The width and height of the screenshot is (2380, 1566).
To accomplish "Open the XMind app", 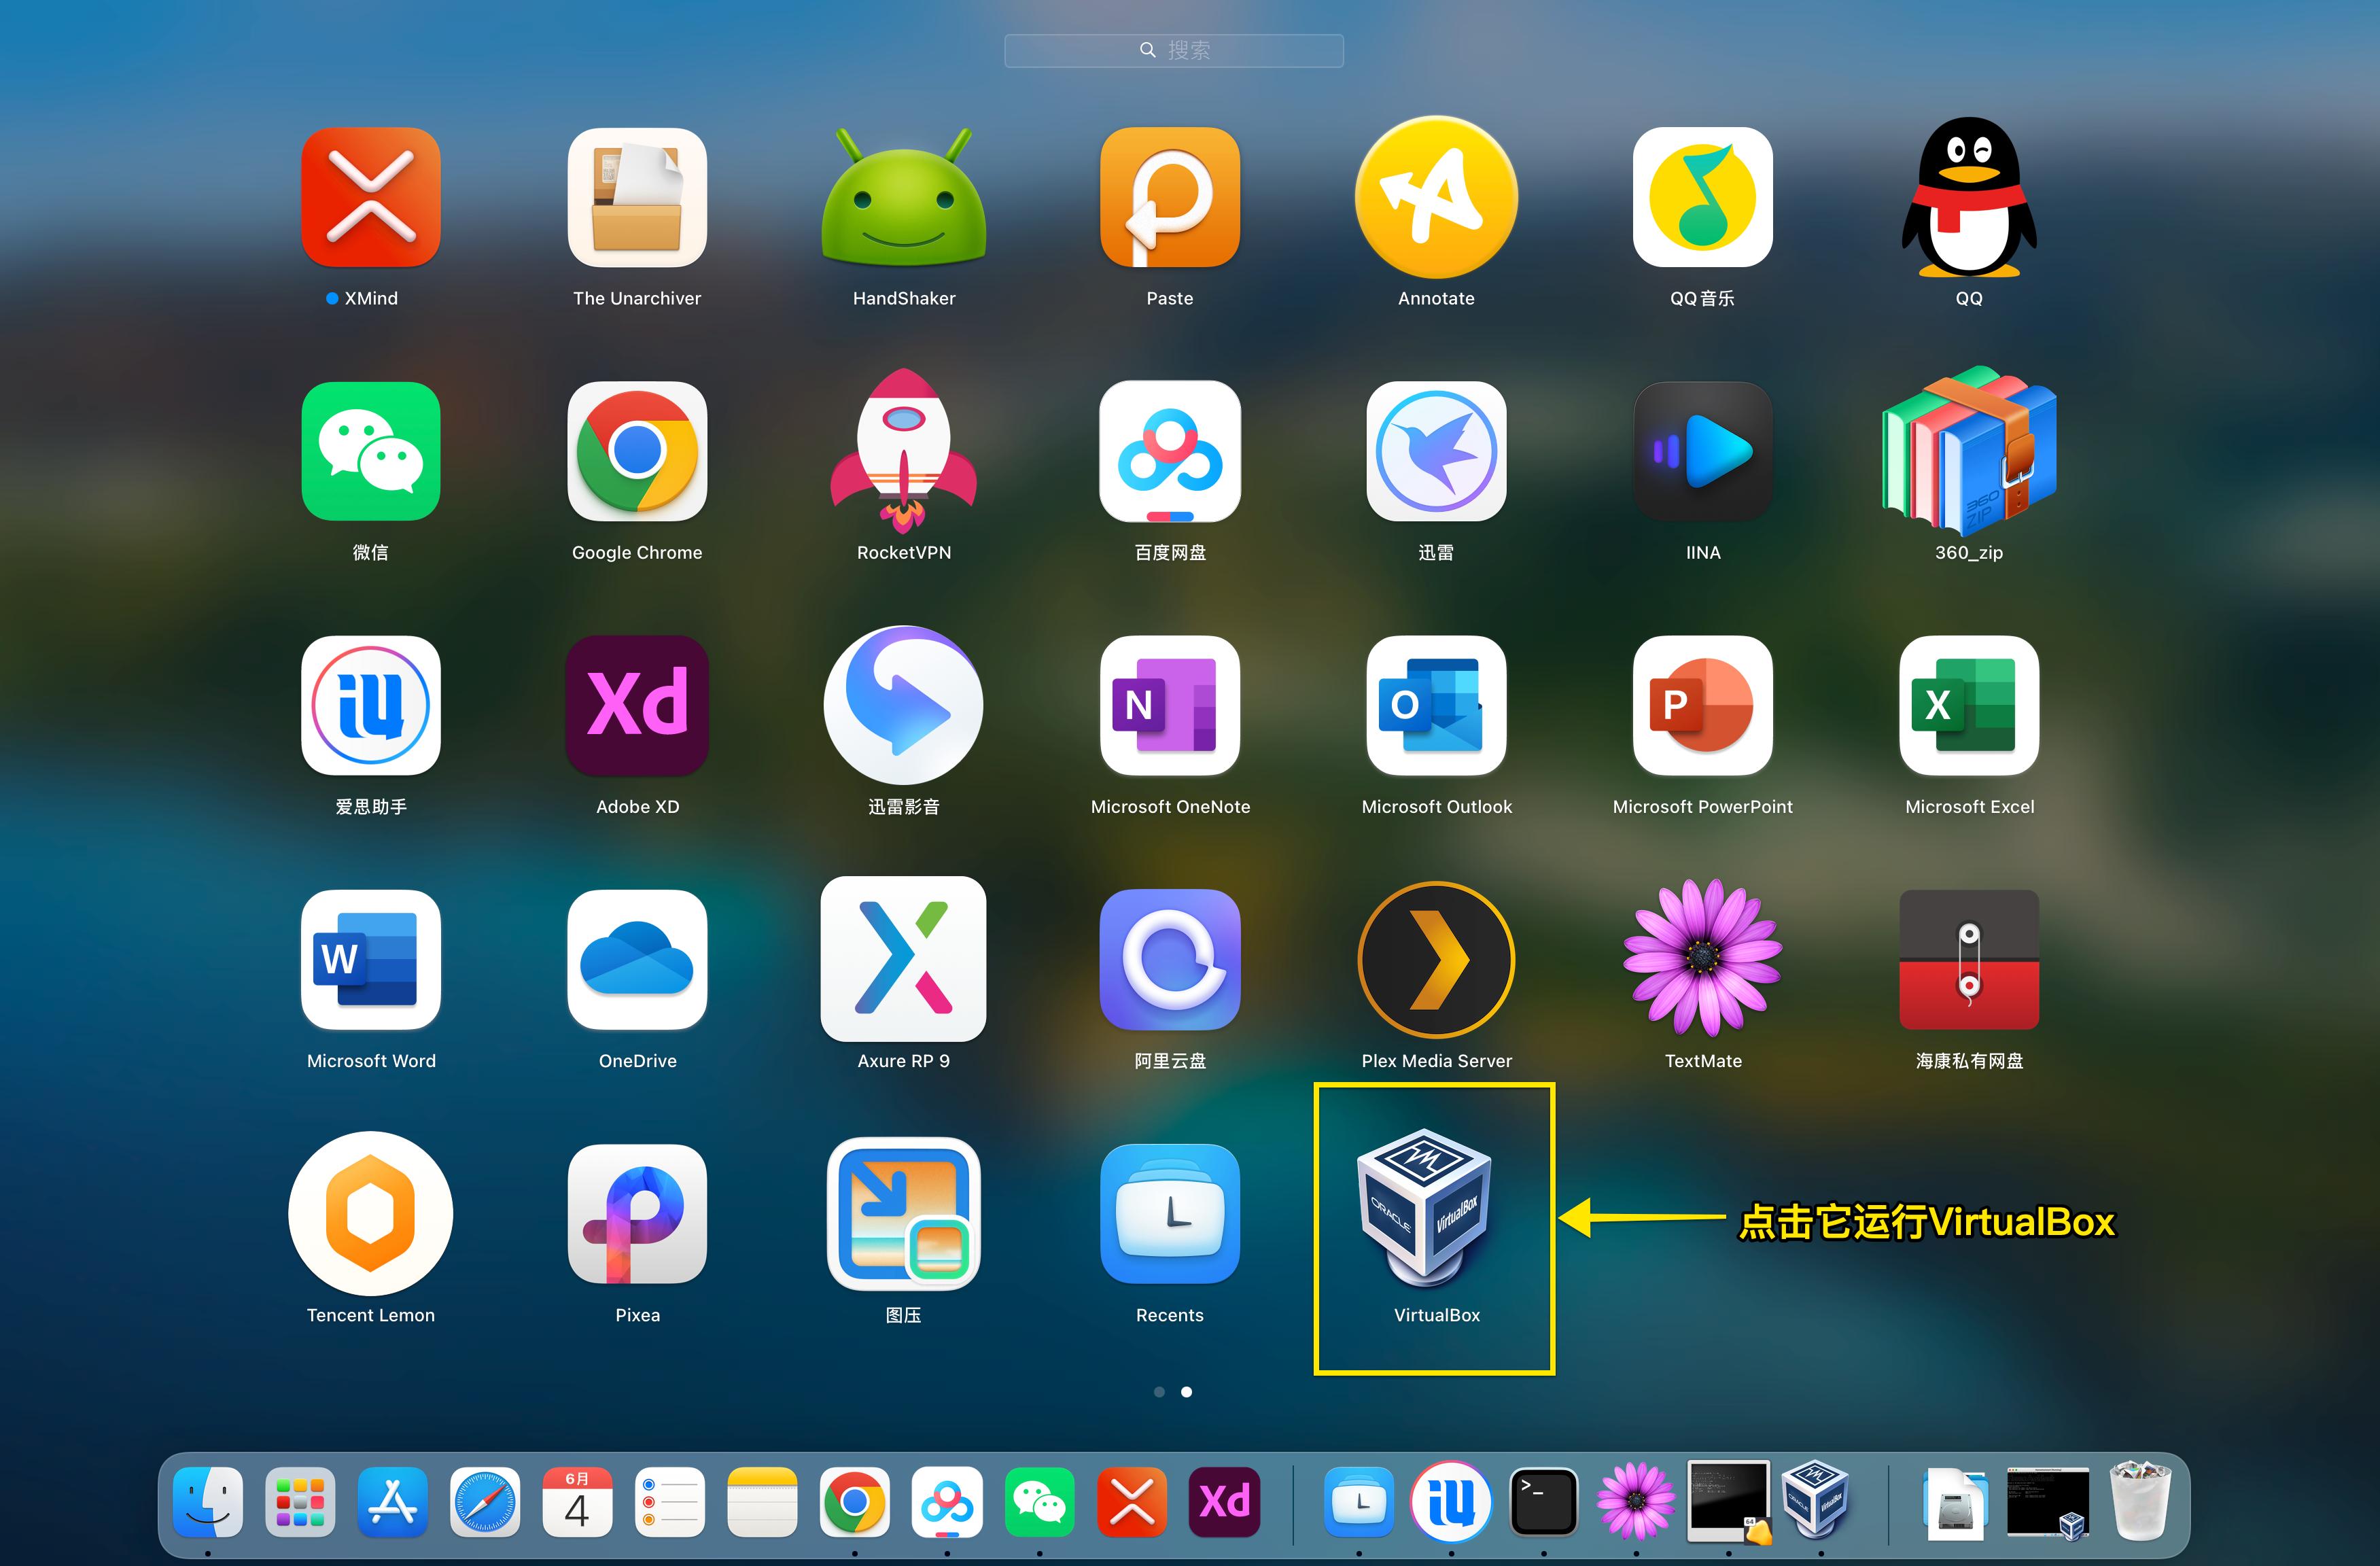I will click(370, 197).
